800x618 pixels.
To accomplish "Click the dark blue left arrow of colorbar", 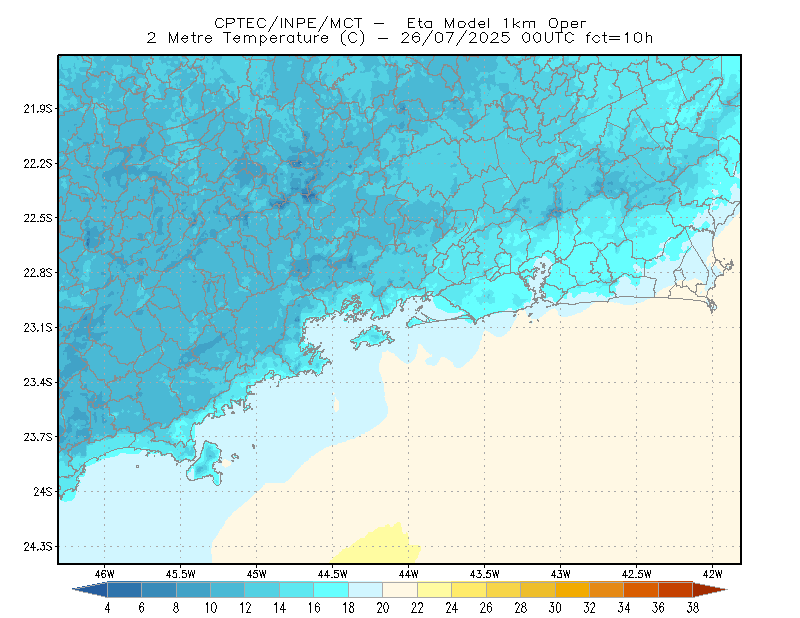I will [91, 589].
